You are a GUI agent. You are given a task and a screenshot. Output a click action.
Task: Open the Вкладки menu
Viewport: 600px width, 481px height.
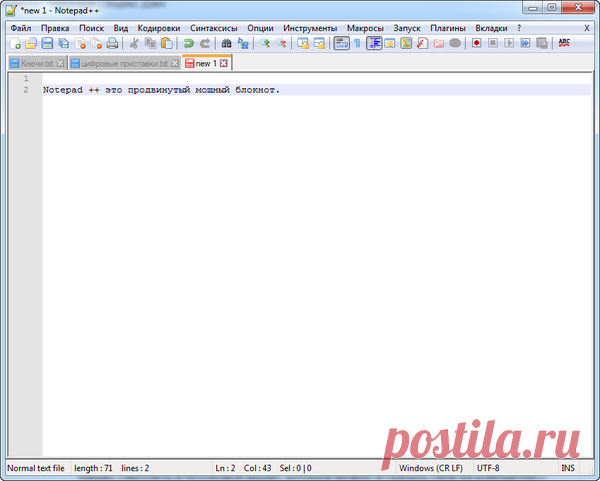coord(491,28)
